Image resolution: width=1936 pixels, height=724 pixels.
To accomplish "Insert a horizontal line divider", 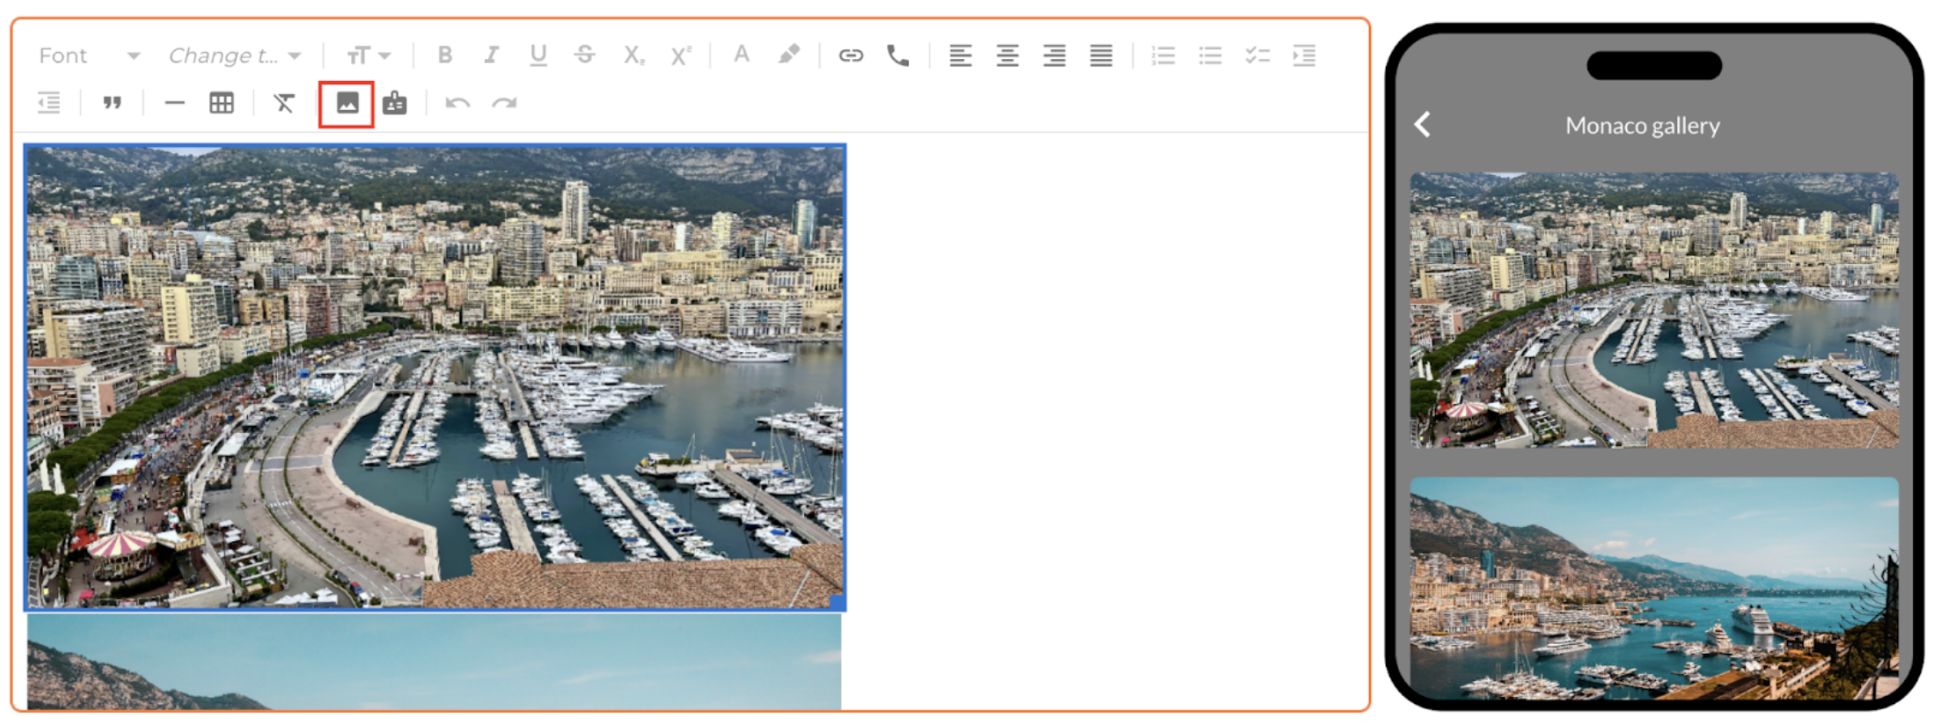I will tap(174, 103).
